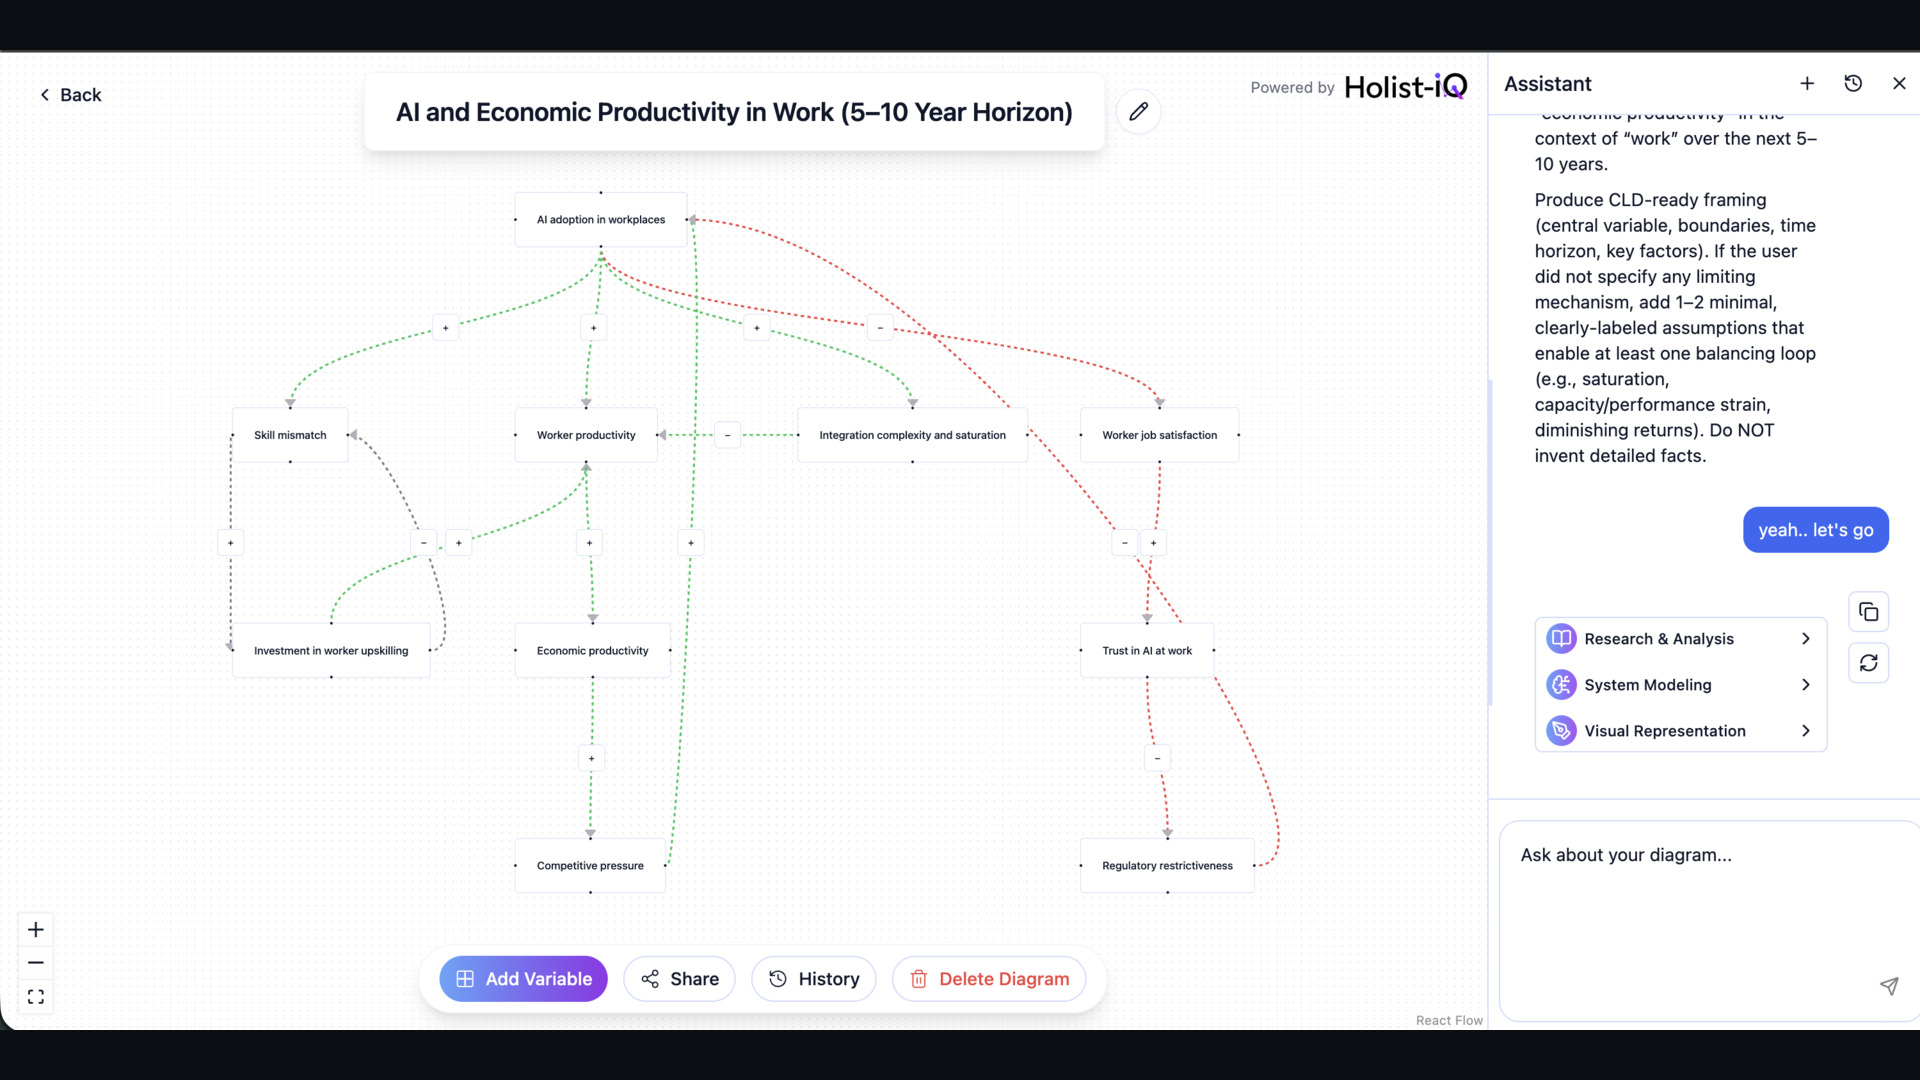The width and height of the screenshot is (1920, 1080).
Task: Open assistant chat history clock icon
Action: (x=1853, y=84)
